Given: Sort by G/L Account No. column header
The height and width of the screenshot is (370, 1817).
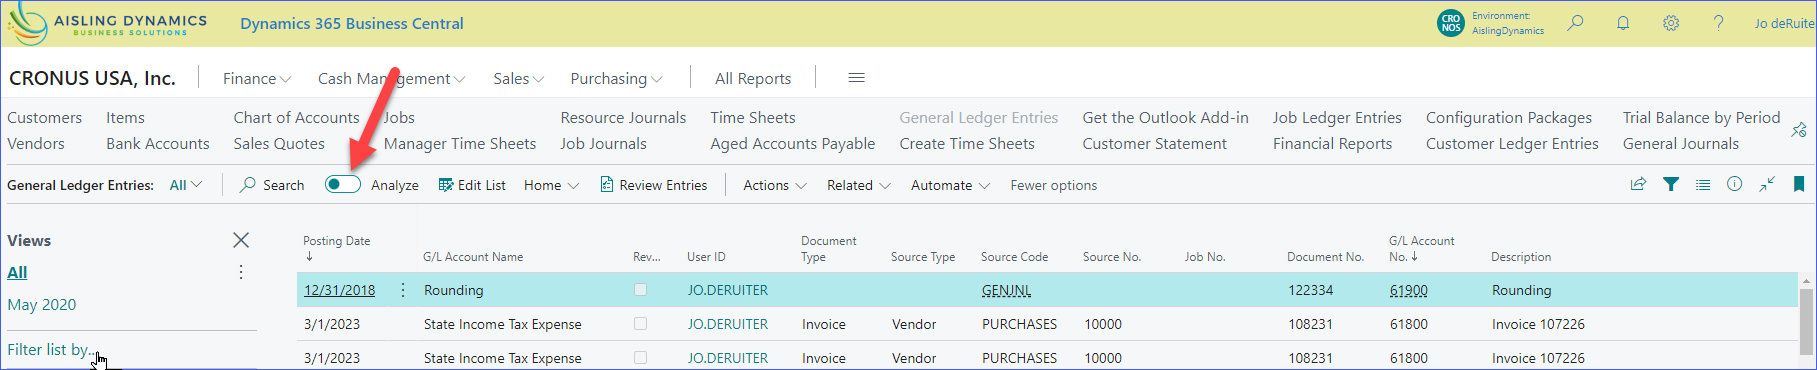Looking at the screenshot, I should click(x=1422, y=248).
